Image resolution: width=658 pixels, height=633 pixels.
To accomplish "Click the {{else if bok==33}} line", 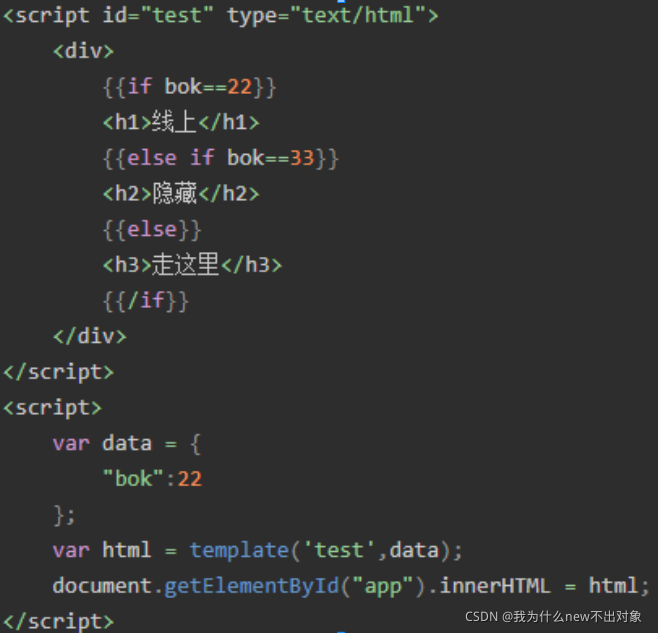I will point(220,159).
